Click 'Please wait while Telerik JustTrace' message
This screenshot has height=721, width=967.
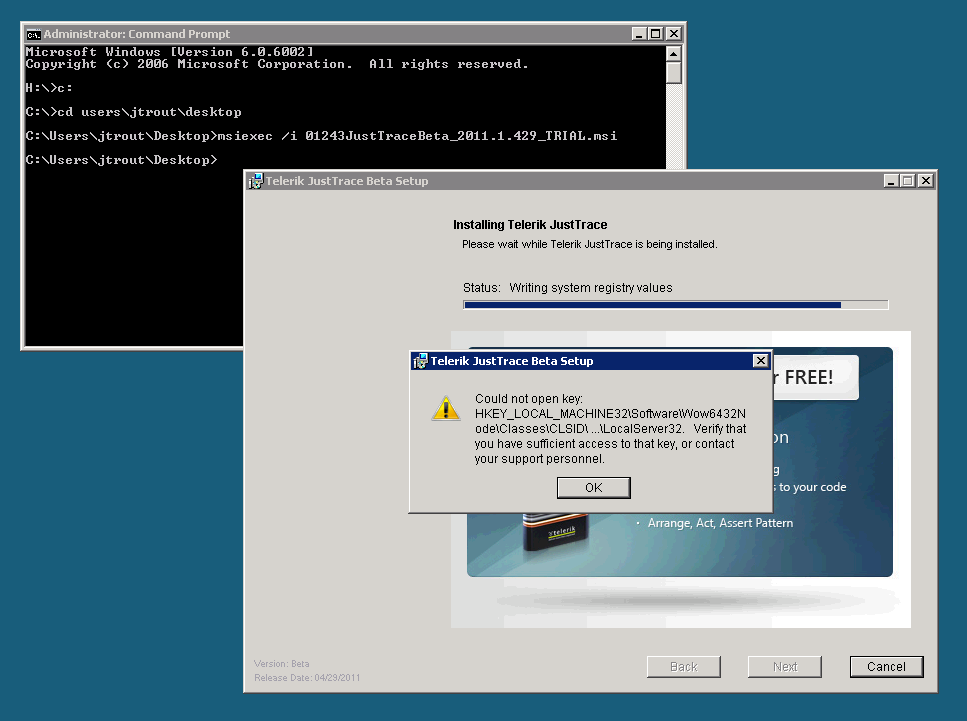click(x=590, y=244)
